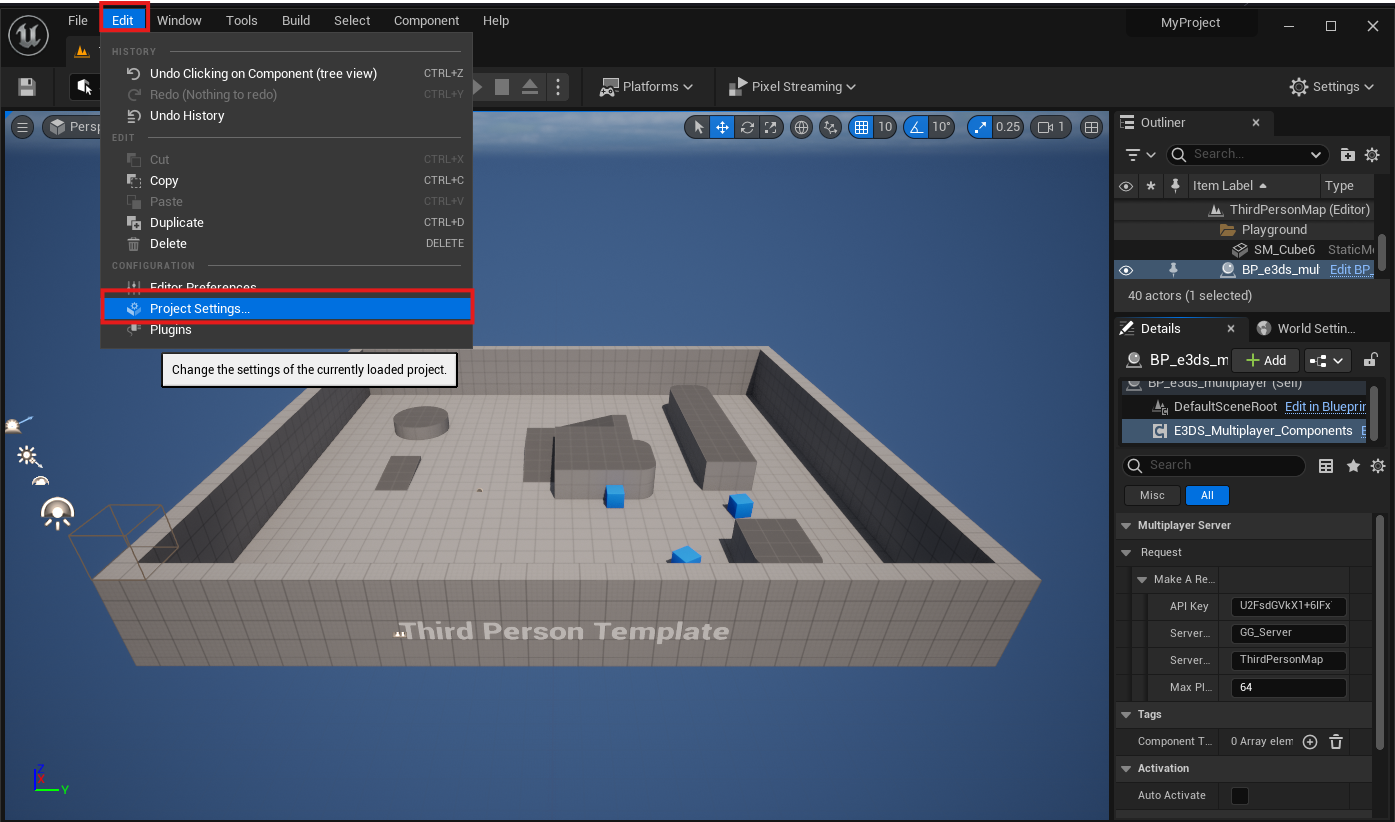Add new folder in Outliner
The image size is (1395, 822).
tap(1348, 154)
